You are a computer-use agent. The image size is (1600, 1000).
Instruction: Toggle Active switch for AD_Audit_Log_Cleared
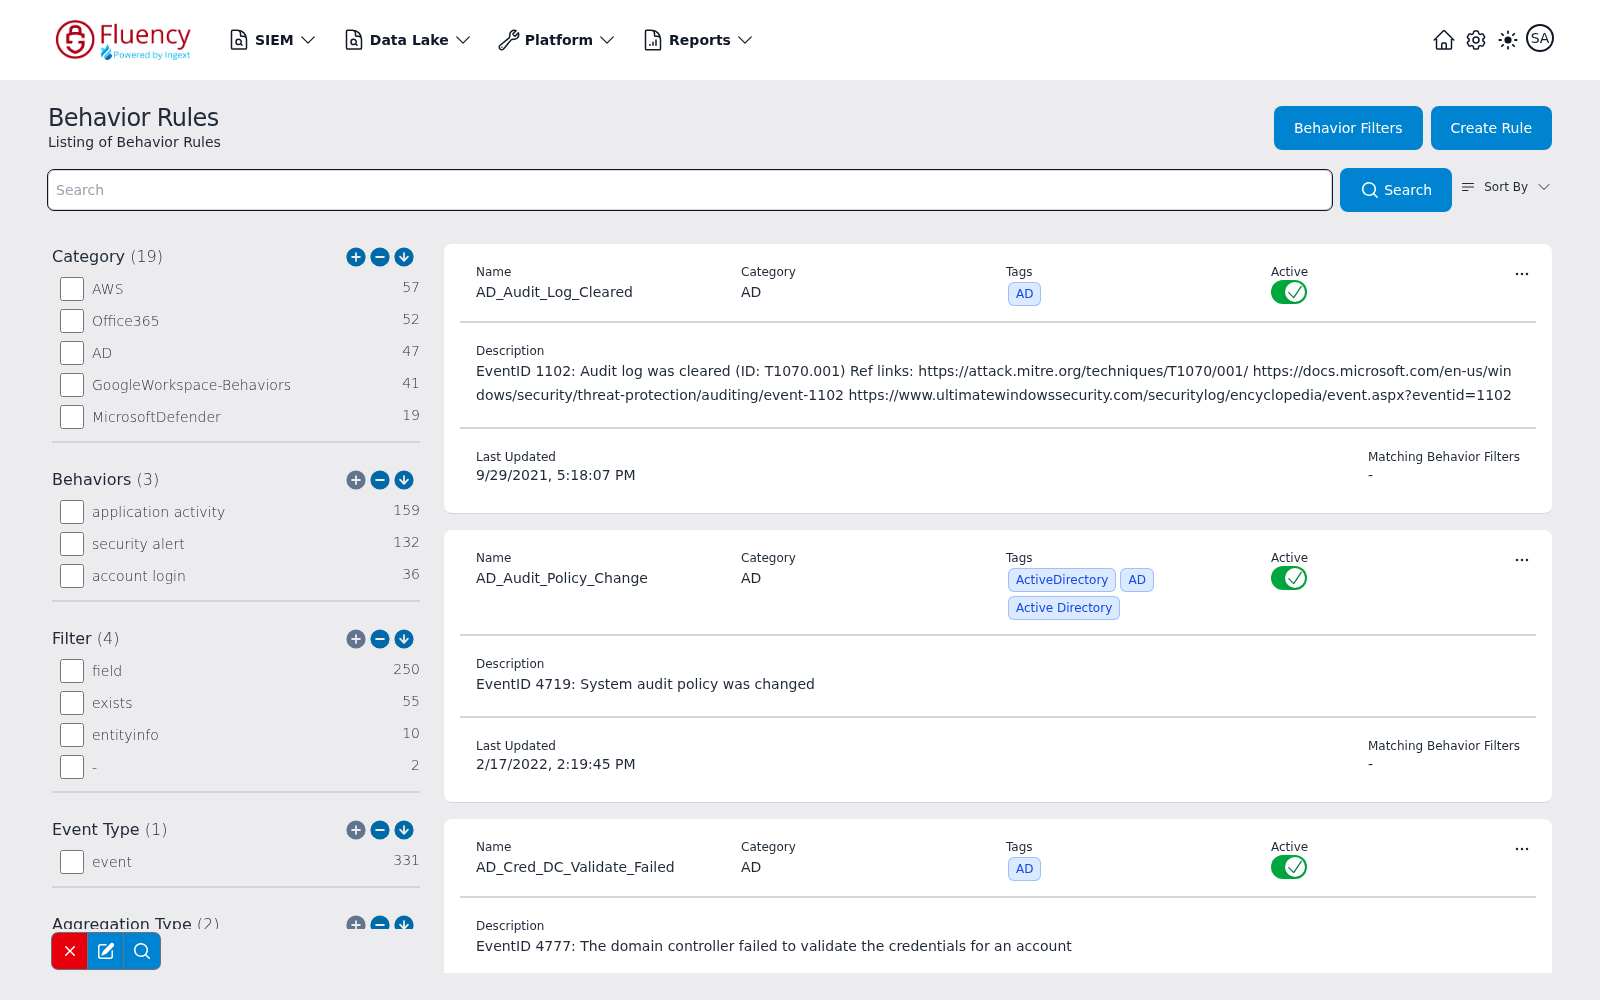tap(1289, 292)
